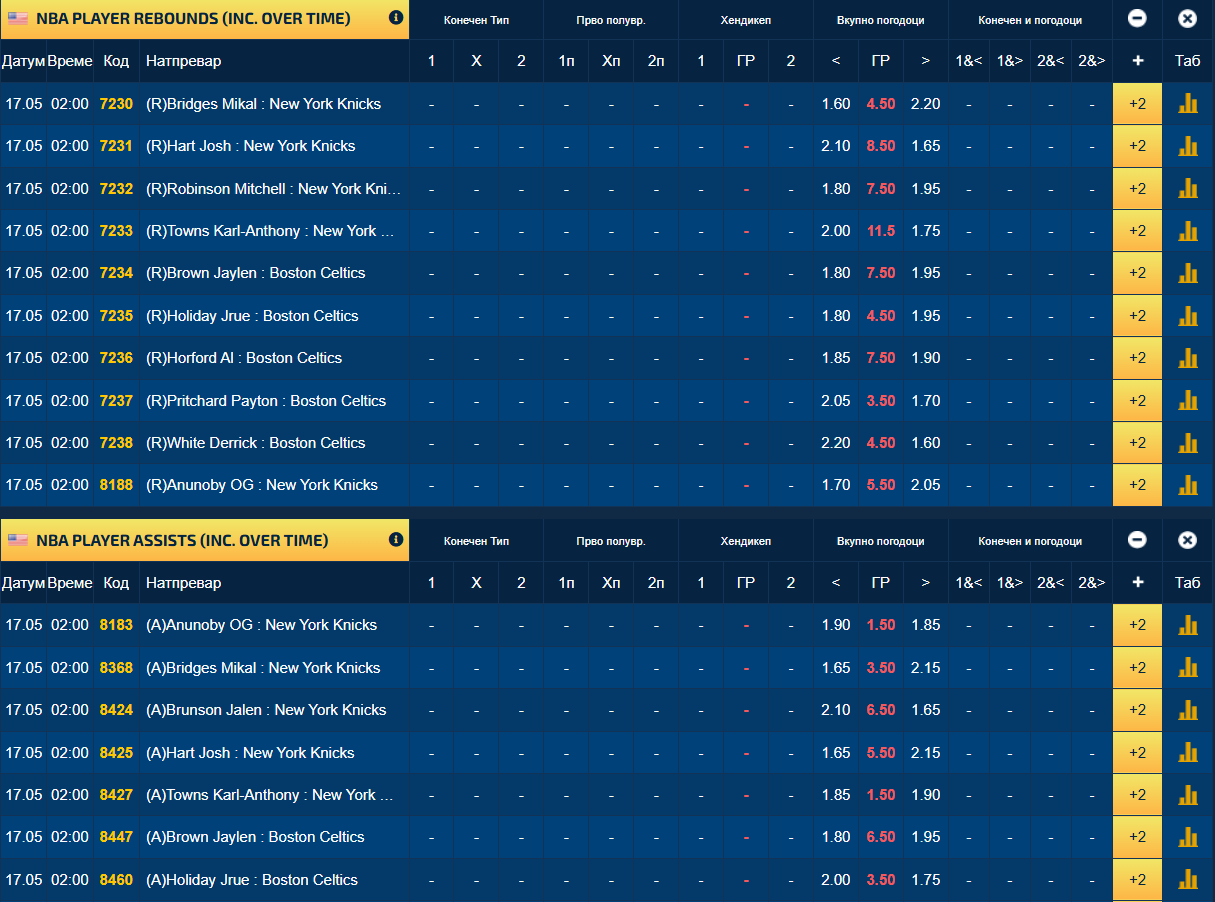Image resolution: width=1215 pixels, height=902 pixels.
Task: Expand +2 more bets for Towns Karl-Anthony rebounds
Action: click(1137, 231)
